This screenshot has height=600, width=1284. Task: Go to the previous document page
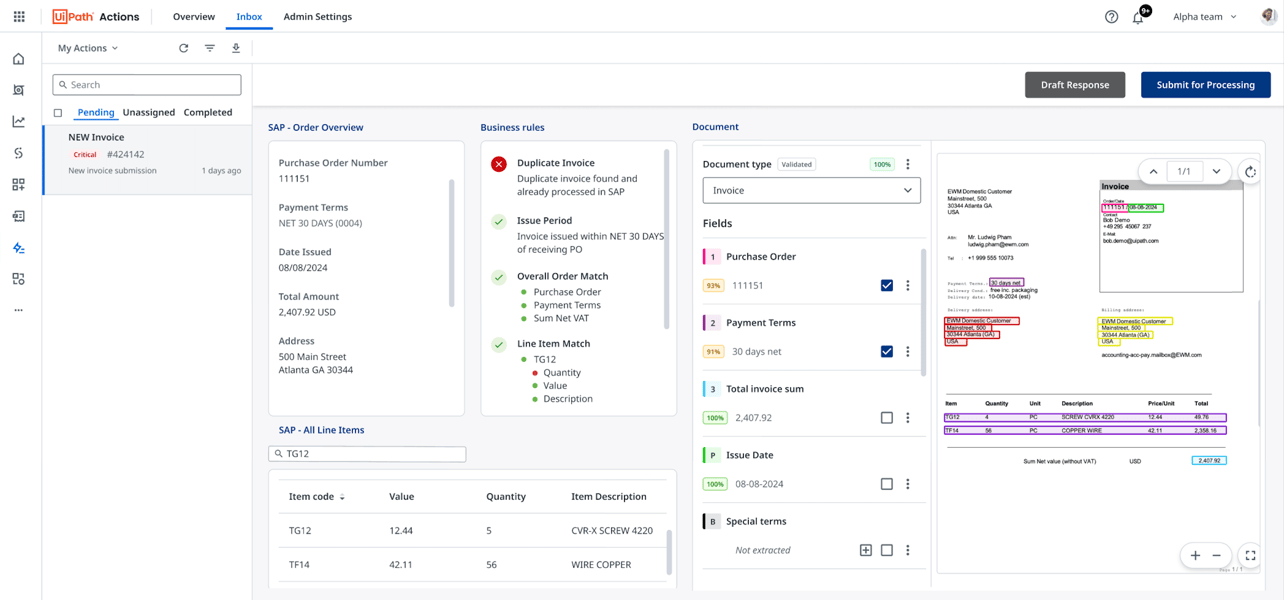[1153, 172]
